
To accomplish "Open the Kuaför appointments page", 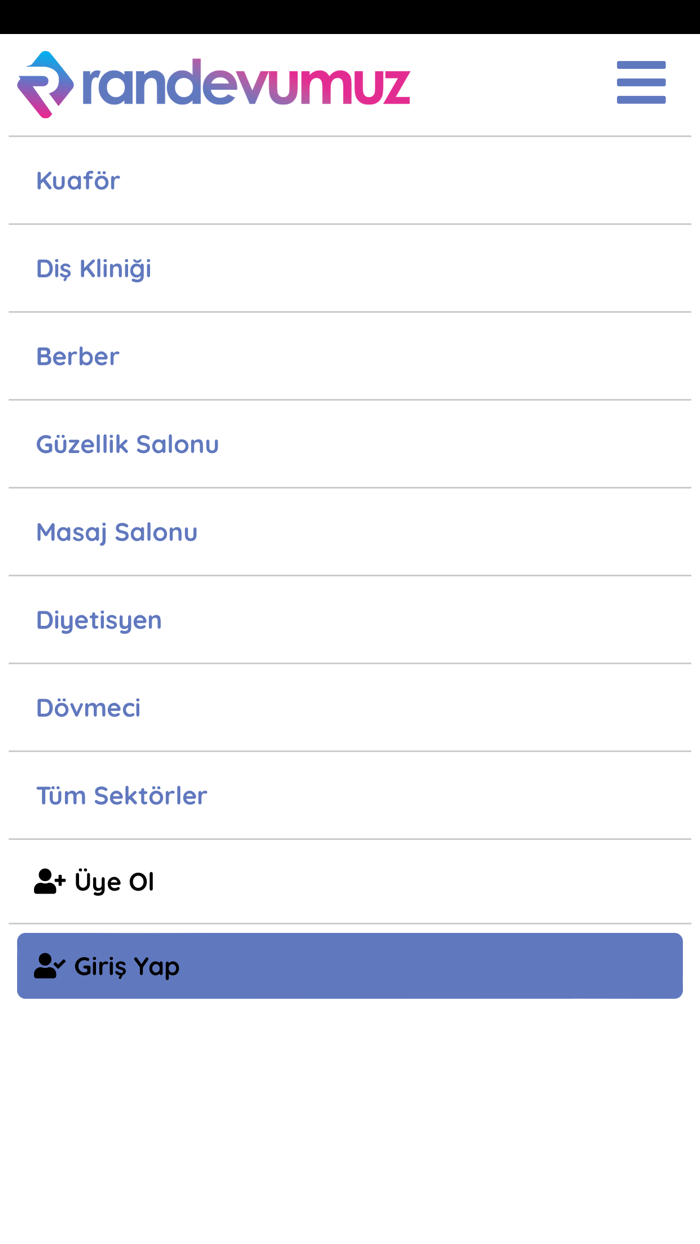I will 77,180.
